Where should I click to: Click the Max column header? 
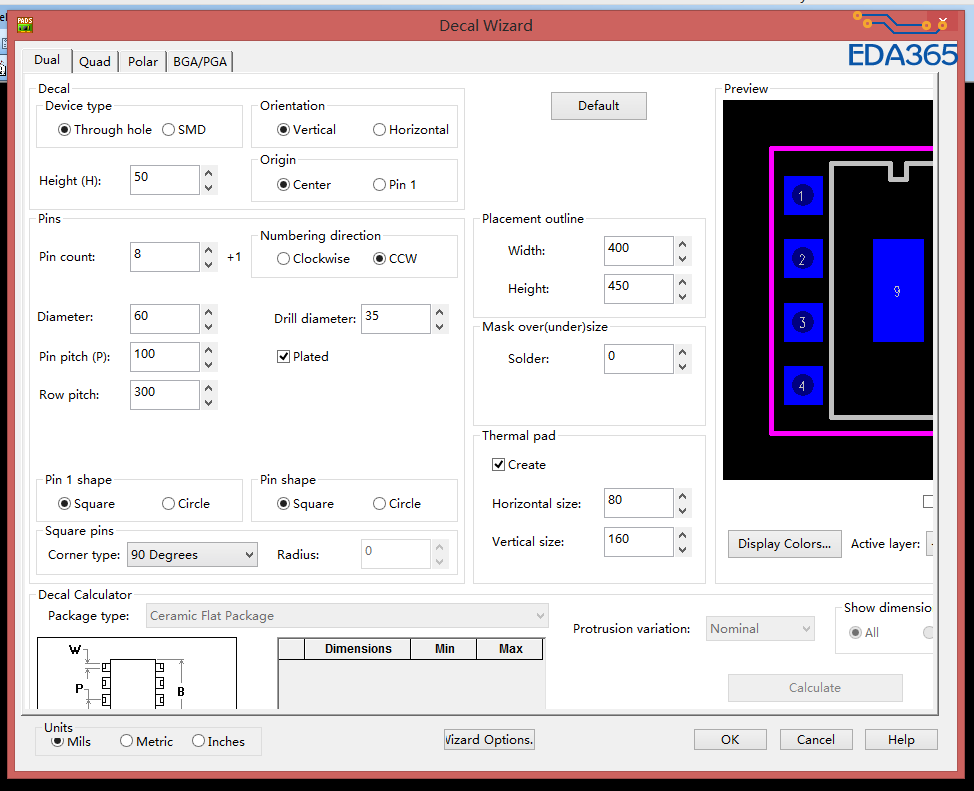[510, 649]
